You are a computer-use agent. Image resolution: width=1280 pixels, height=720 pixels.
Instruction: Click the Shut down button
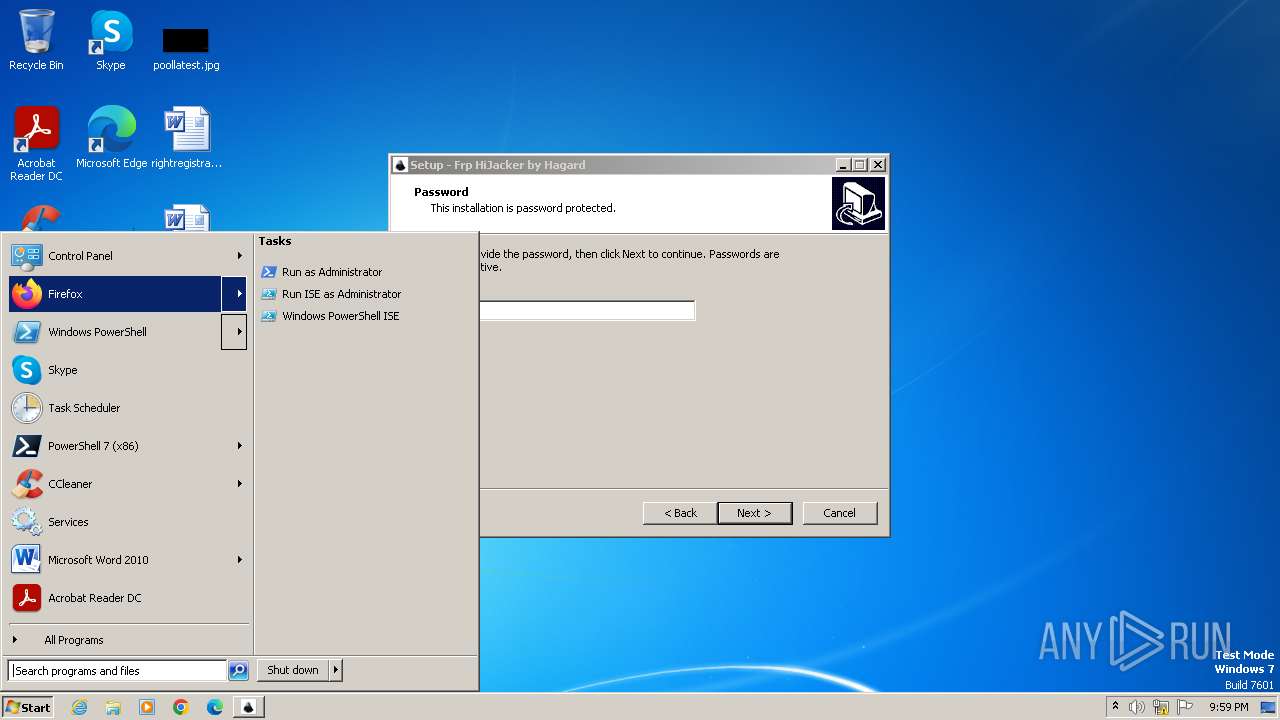coord(293,670)
